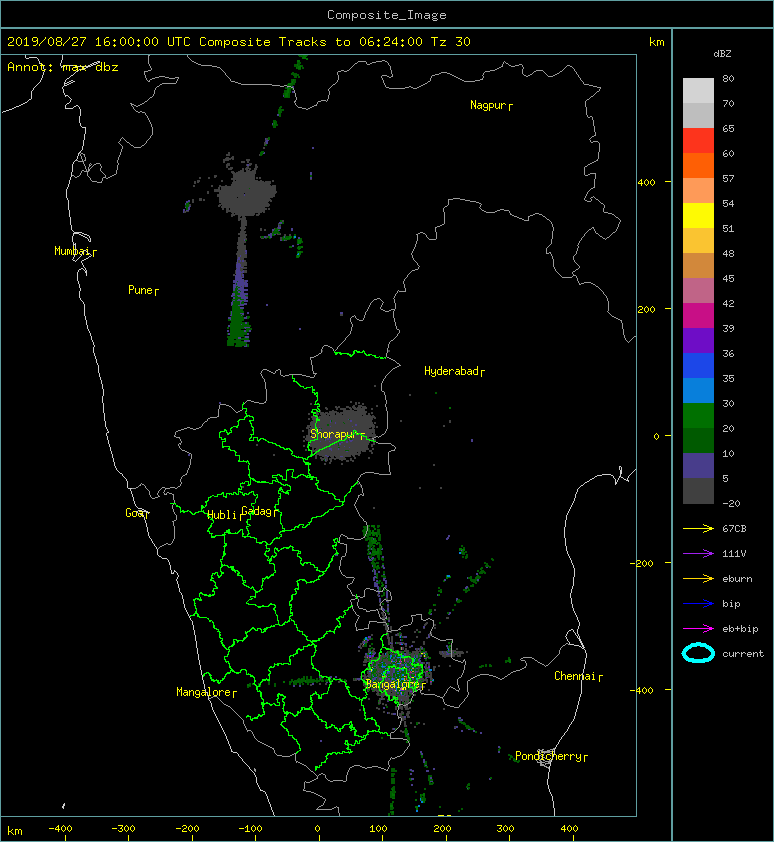Click the Goa label on the coast

135,513
